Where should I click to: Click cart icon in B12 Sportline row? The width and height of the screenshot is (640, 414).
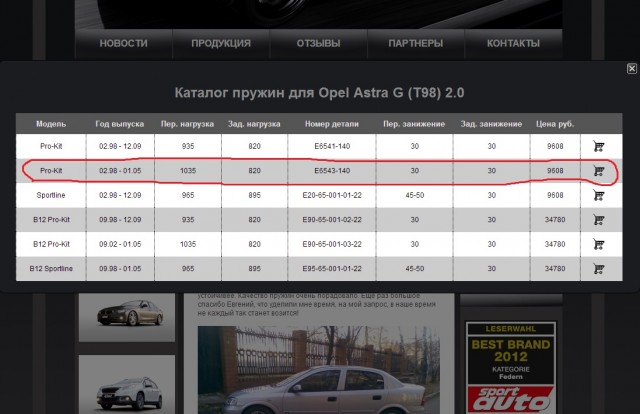(x=598, y=269)
